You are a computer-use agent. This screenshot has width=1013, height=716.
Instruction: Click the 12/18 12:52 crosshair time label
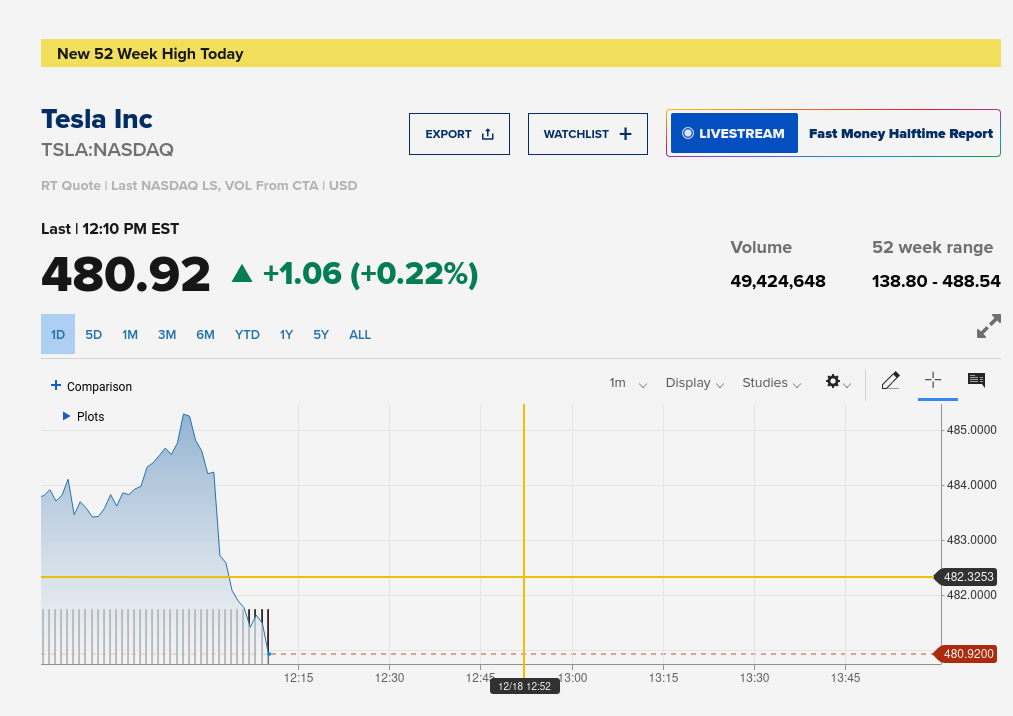coord(525,686)
